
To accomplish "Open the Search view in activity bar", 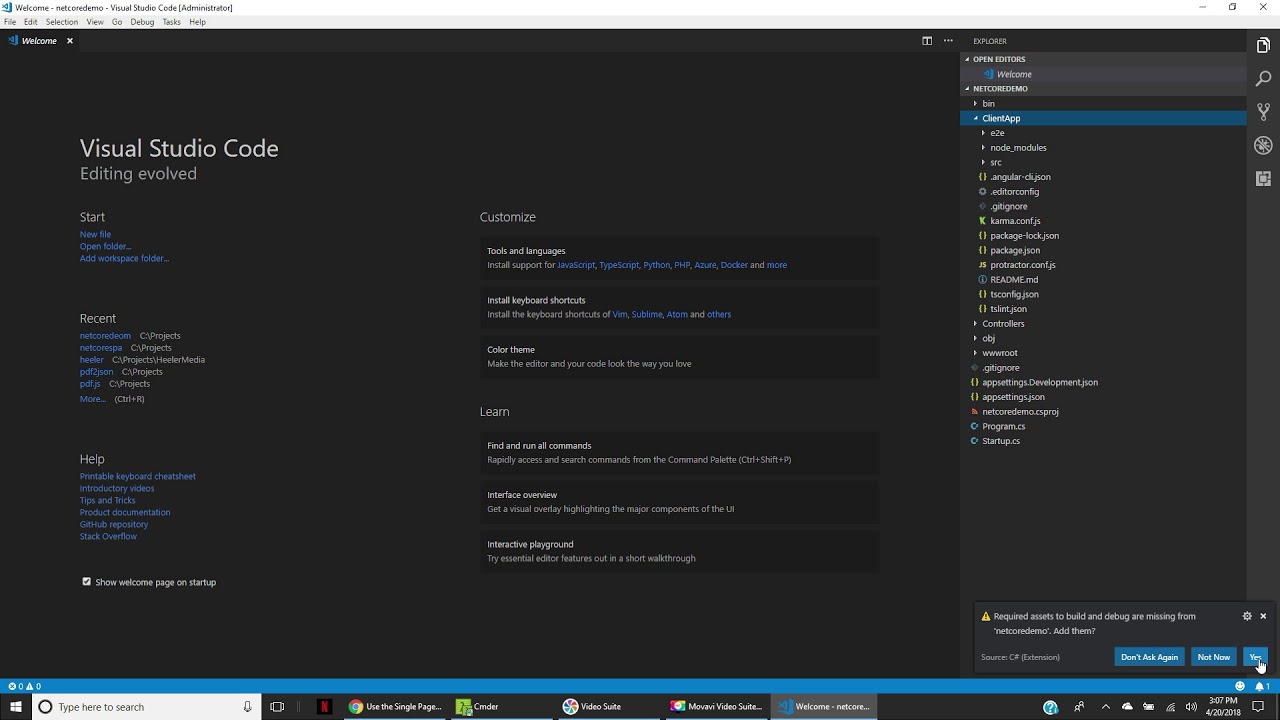I will point(1263,79).
